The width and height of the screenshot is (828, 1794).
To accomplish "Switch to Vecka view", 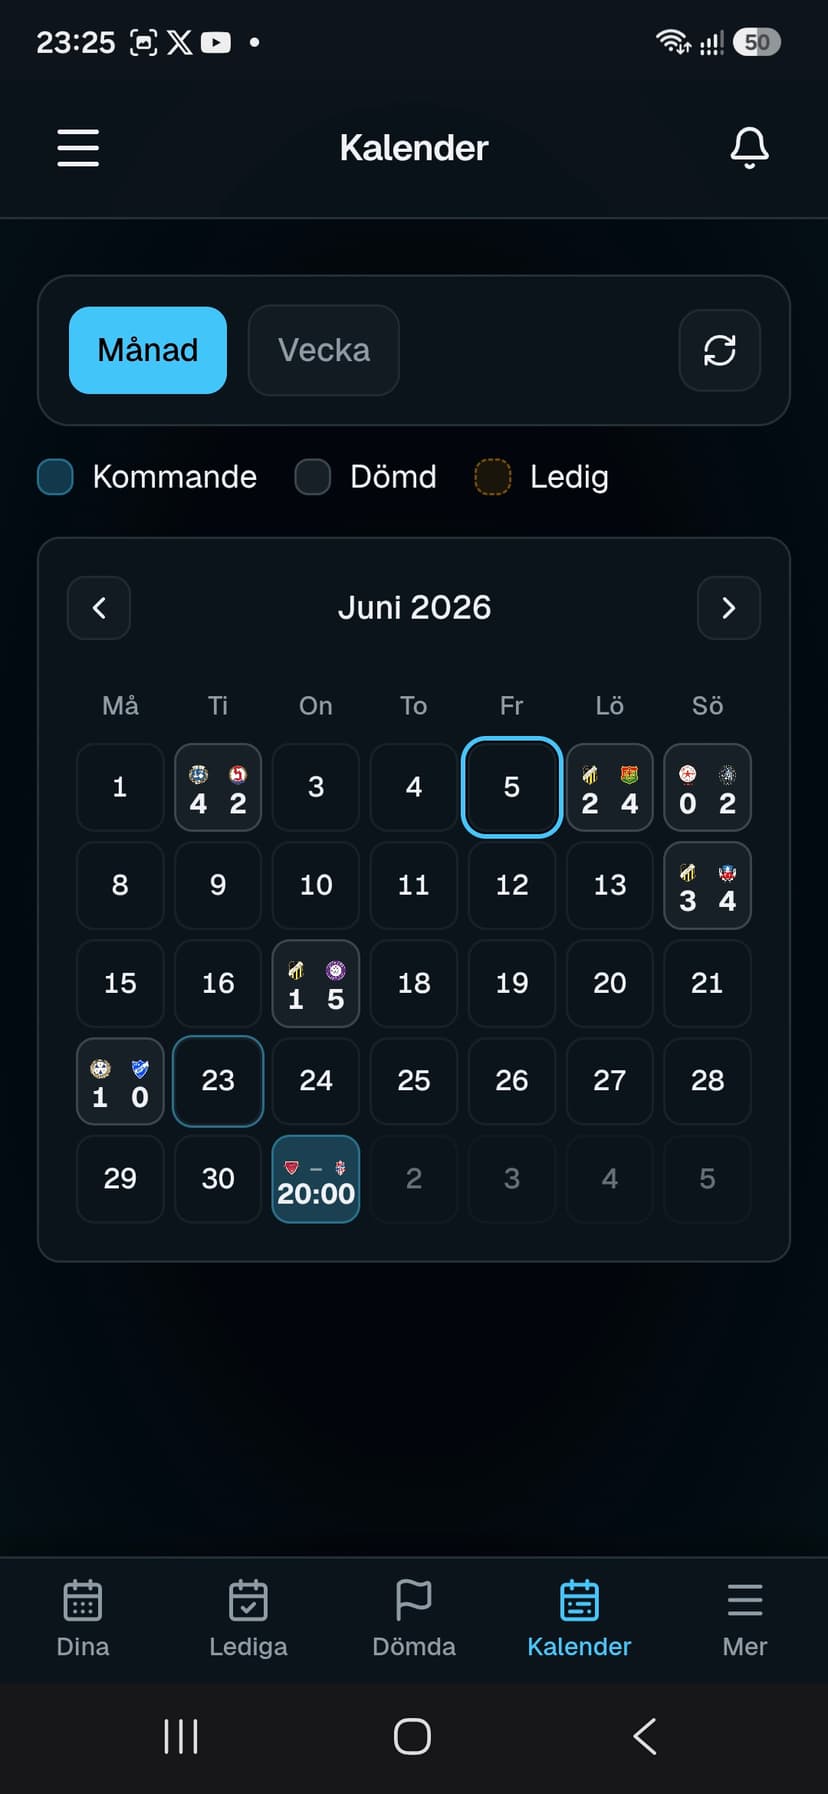I will click(324, 350).
